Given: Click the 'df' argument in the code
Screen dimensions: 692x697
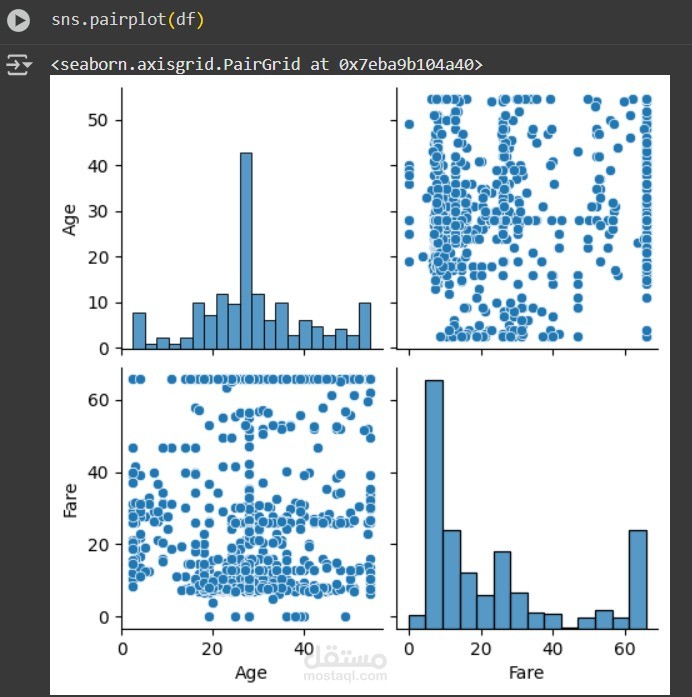Looking at the screenshot, I should 185,20.
